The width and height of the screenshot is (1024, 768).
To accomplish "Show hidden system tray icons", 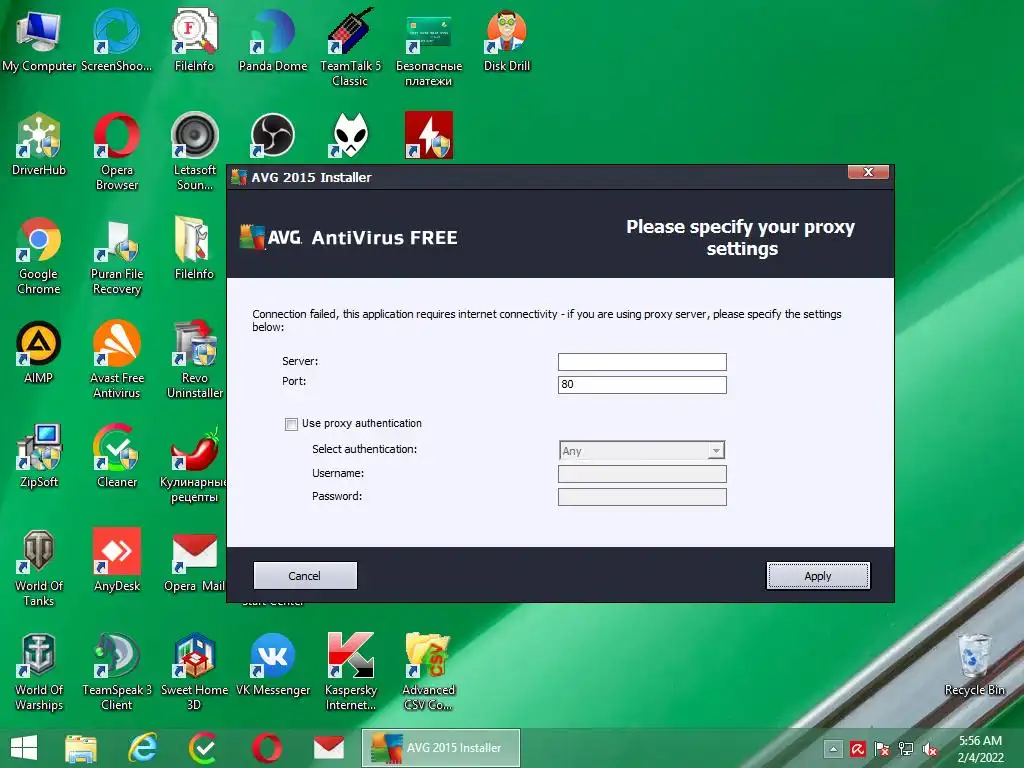I will point(833,749).
